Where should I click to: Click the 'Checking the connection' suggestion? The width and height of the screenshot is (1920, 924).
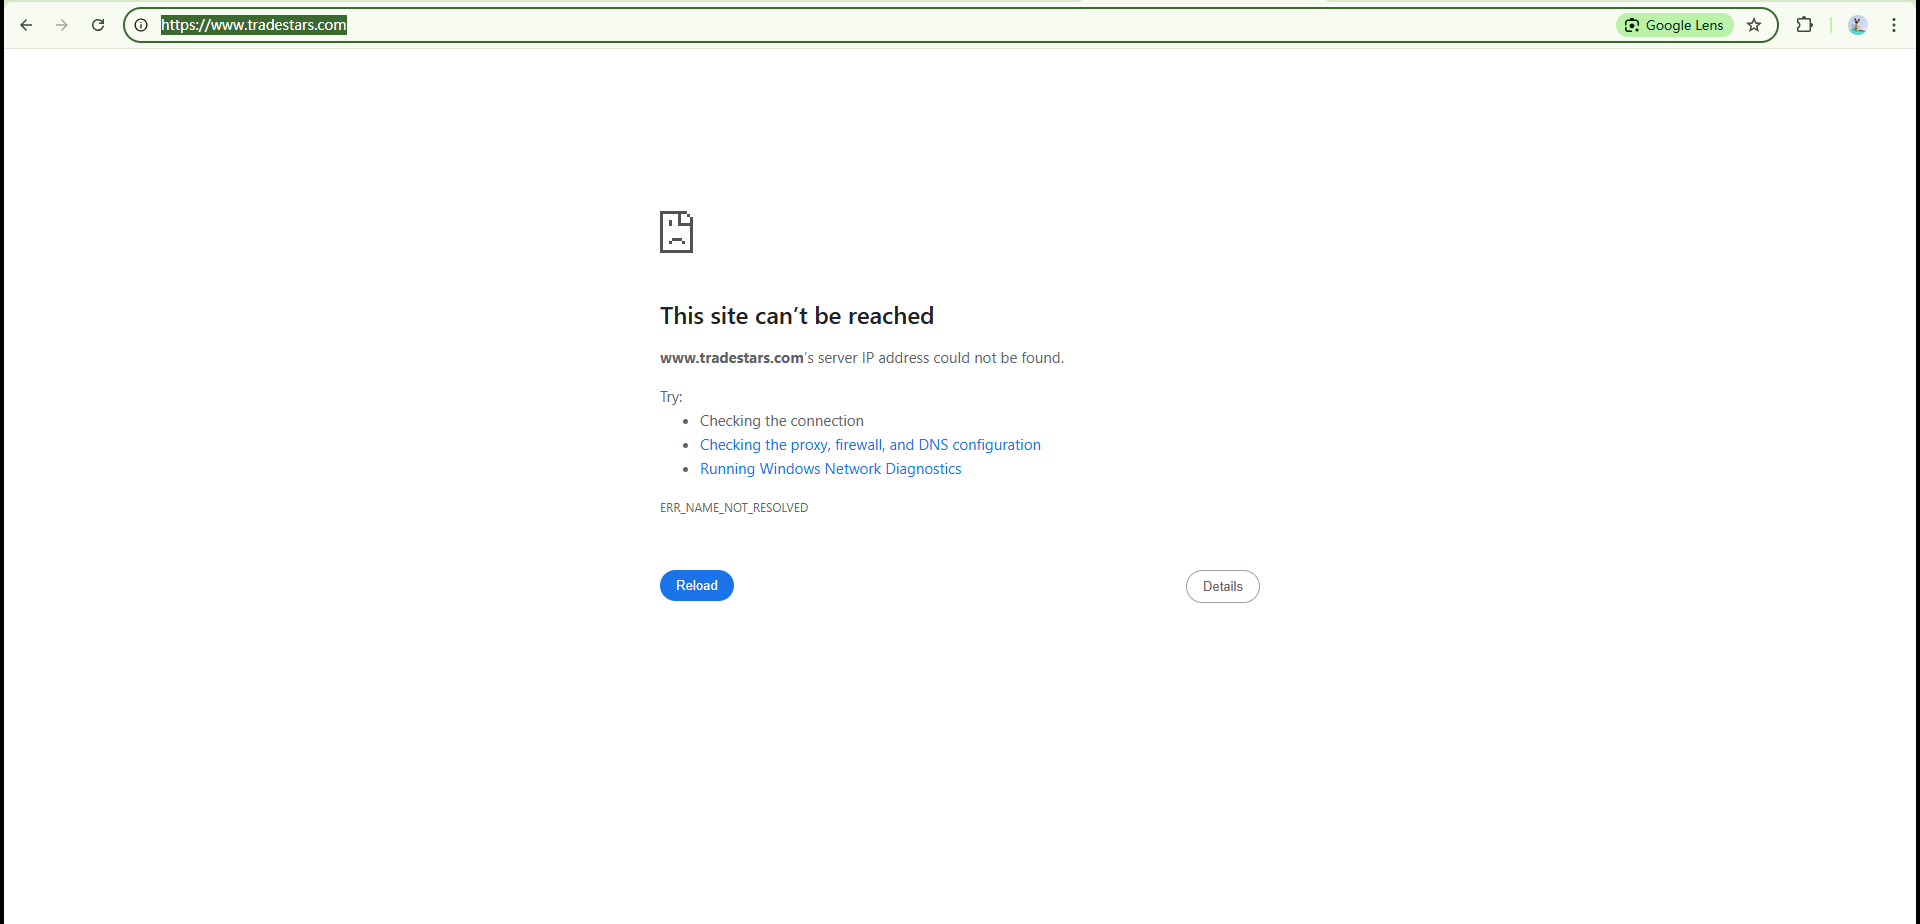coord(782,421)
